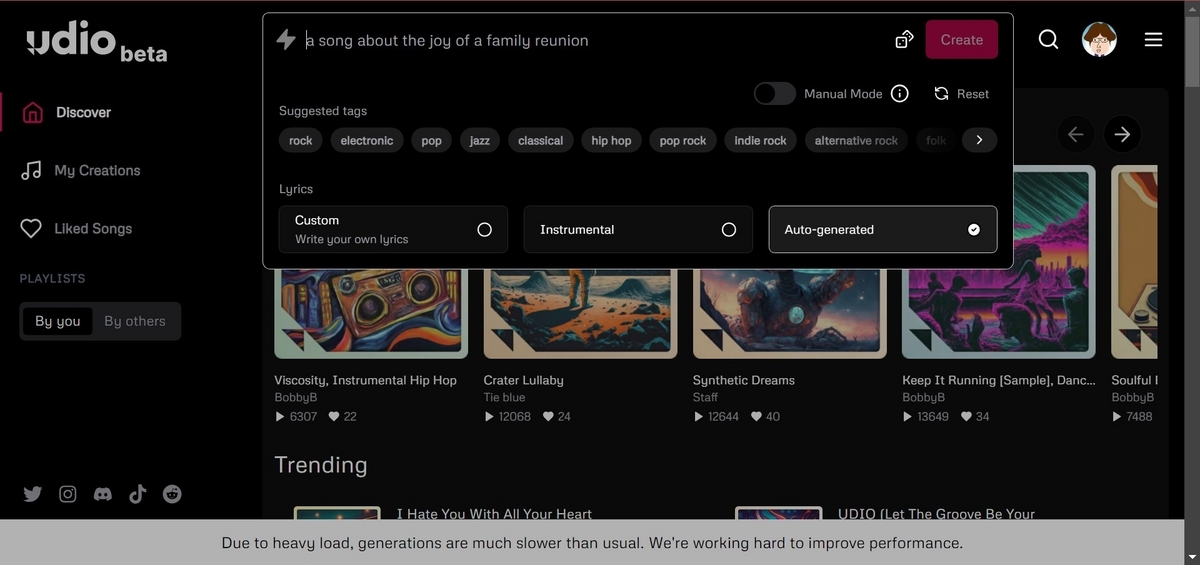Add the hip hop tag
Screen dimensions: 1200x565
(x=611, y=140)
